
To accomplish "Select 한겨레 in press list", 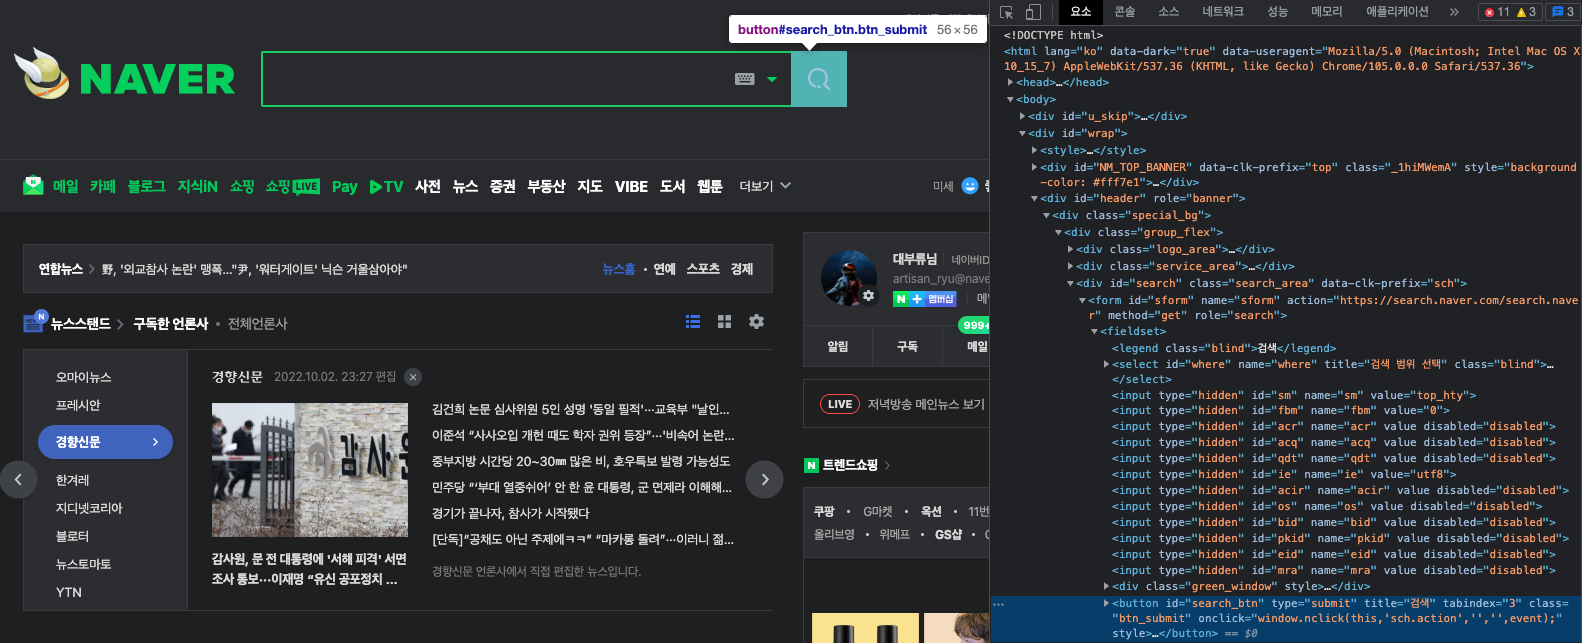I will (x=72, y=480).
